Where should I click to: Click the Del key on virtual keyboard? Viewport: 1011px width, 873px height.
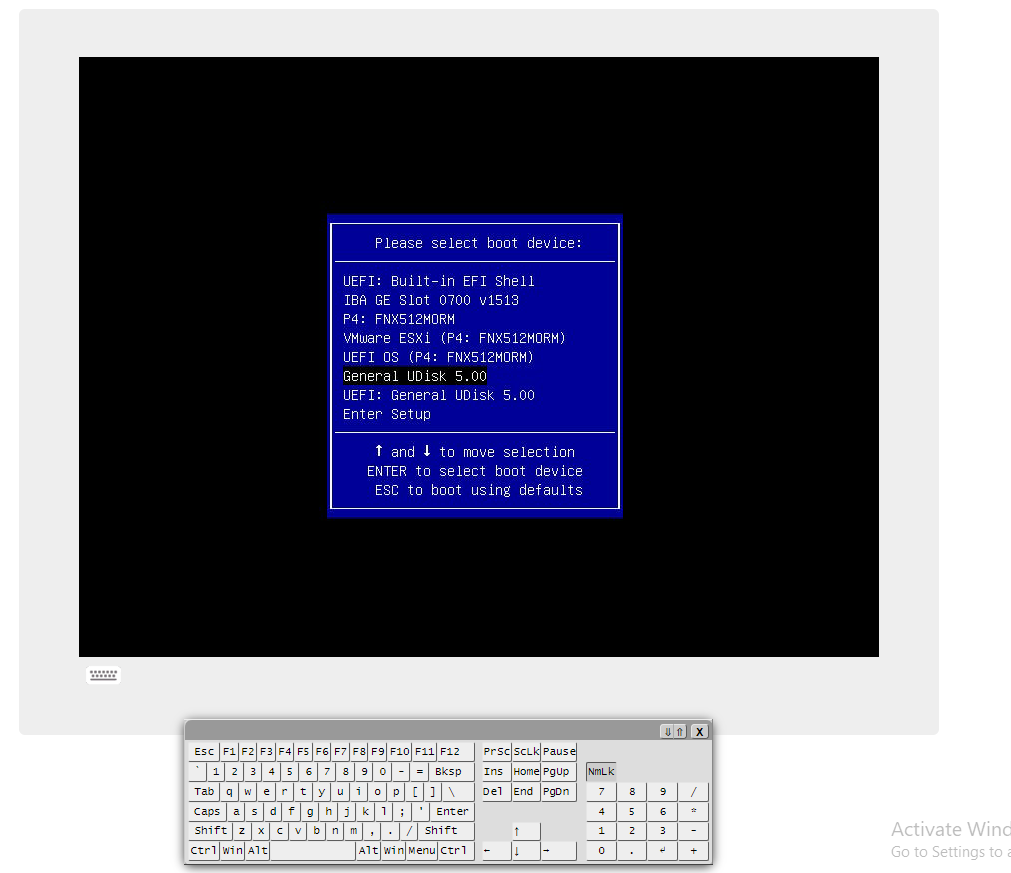[x=493, y=791]
